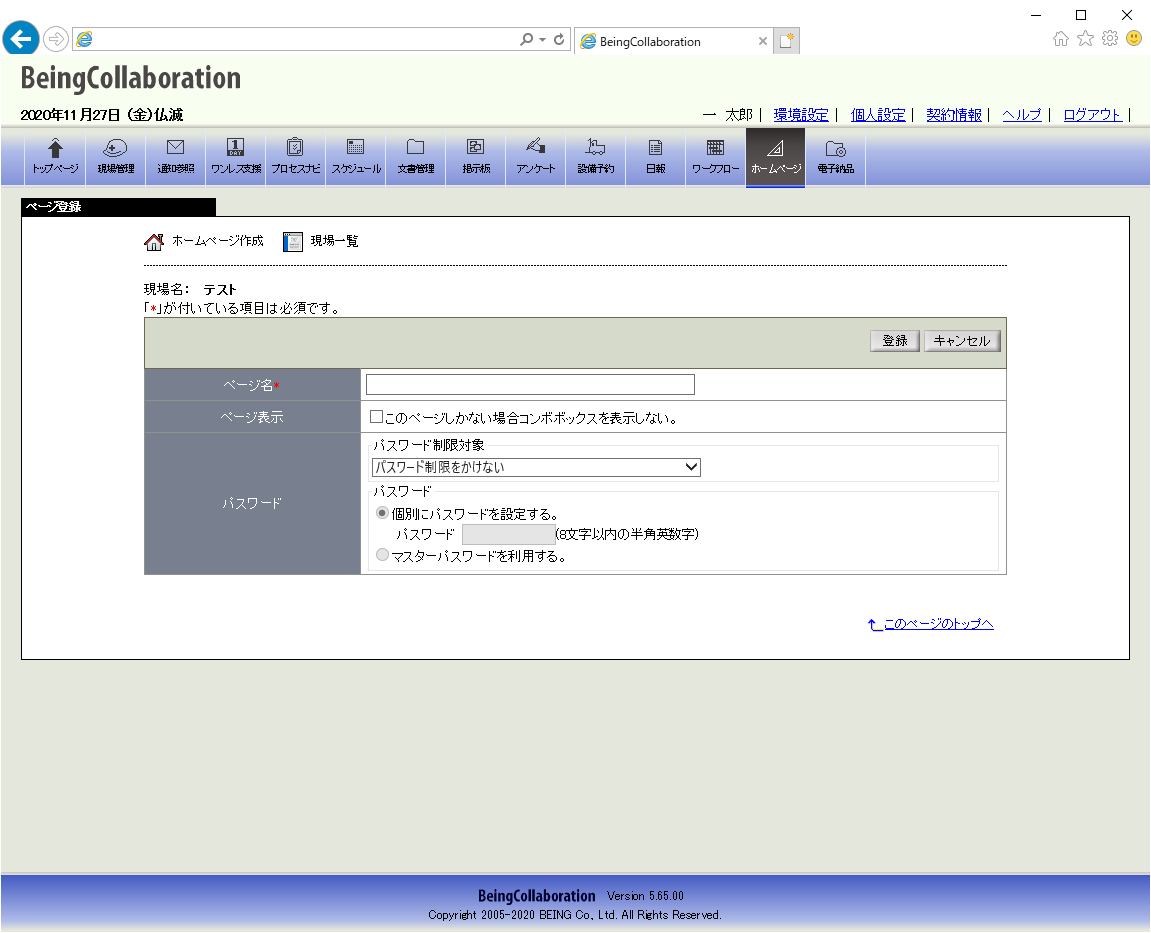Screen dimensions: 1151x933
Task: Check the コンボボックスを表示しない checkbox
Action: [377, 417]
